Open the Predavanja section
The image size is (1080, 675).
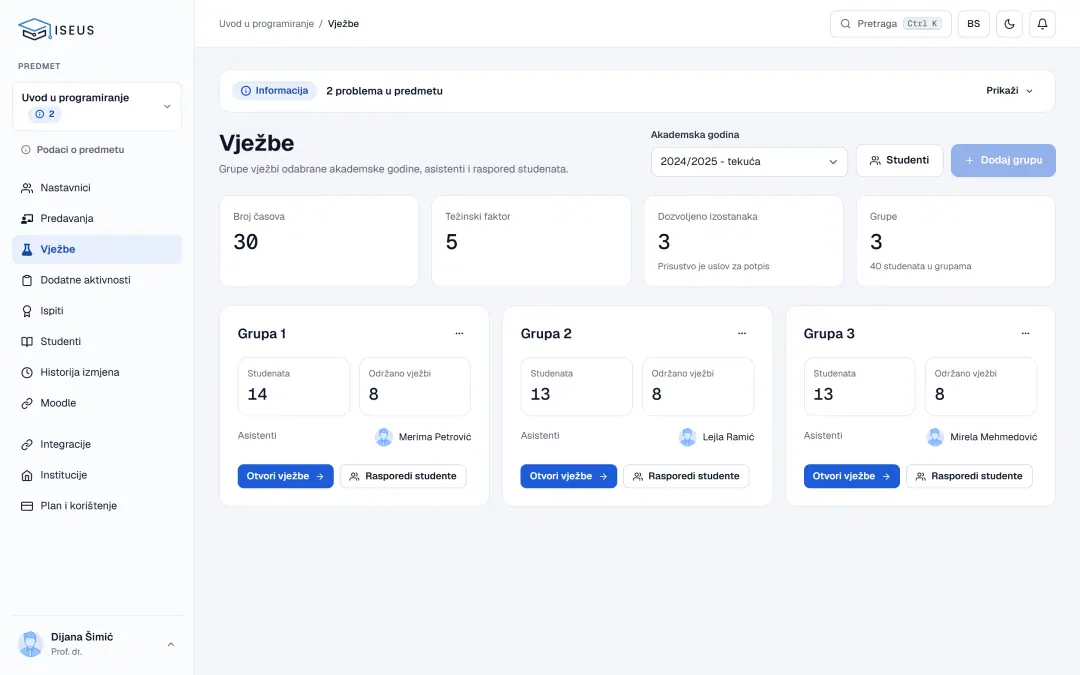[x=97, y=218]
